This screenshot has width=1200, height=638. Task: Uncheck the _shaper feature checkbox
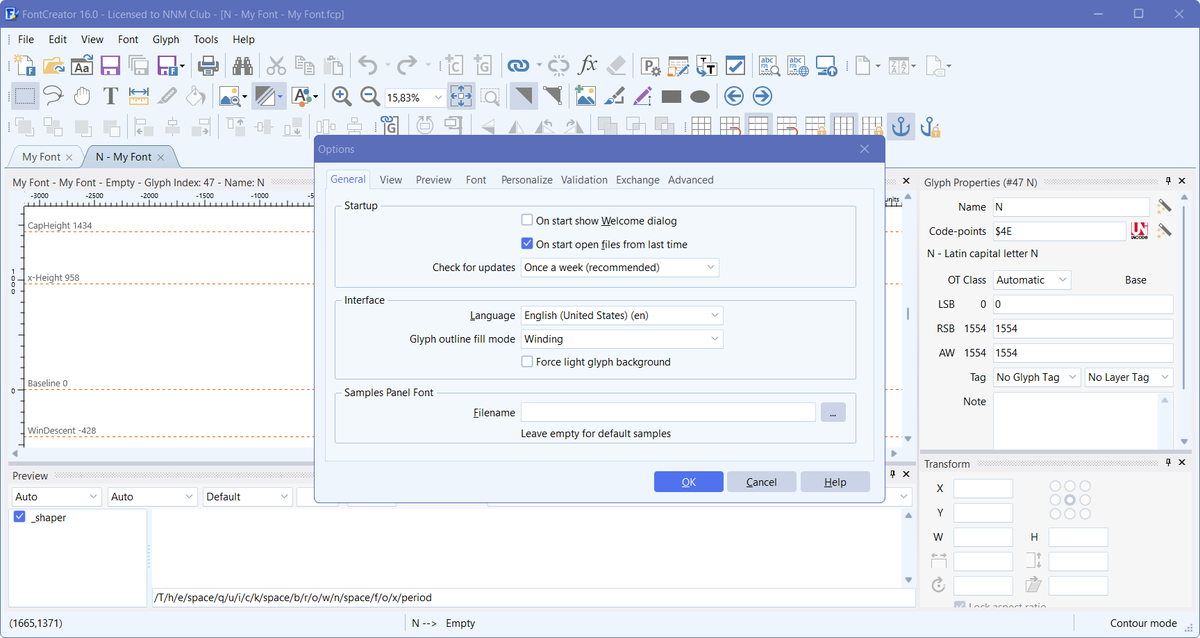coord(19,517)
